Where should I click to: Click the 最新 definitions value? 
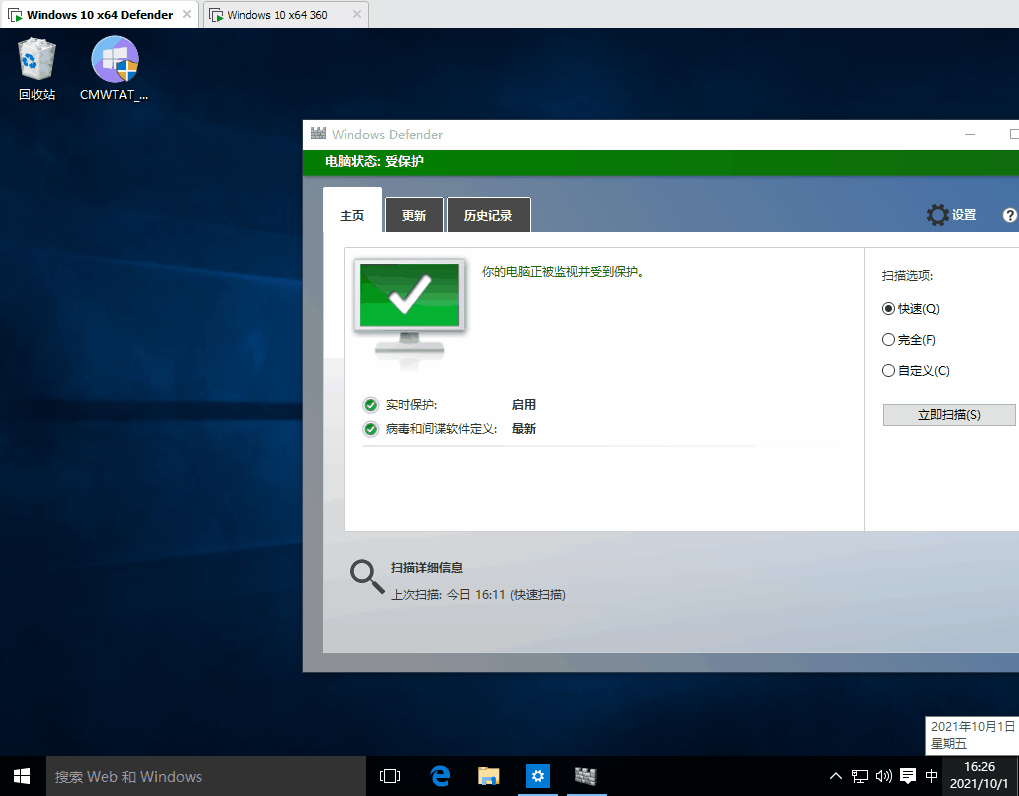point(524,429)
